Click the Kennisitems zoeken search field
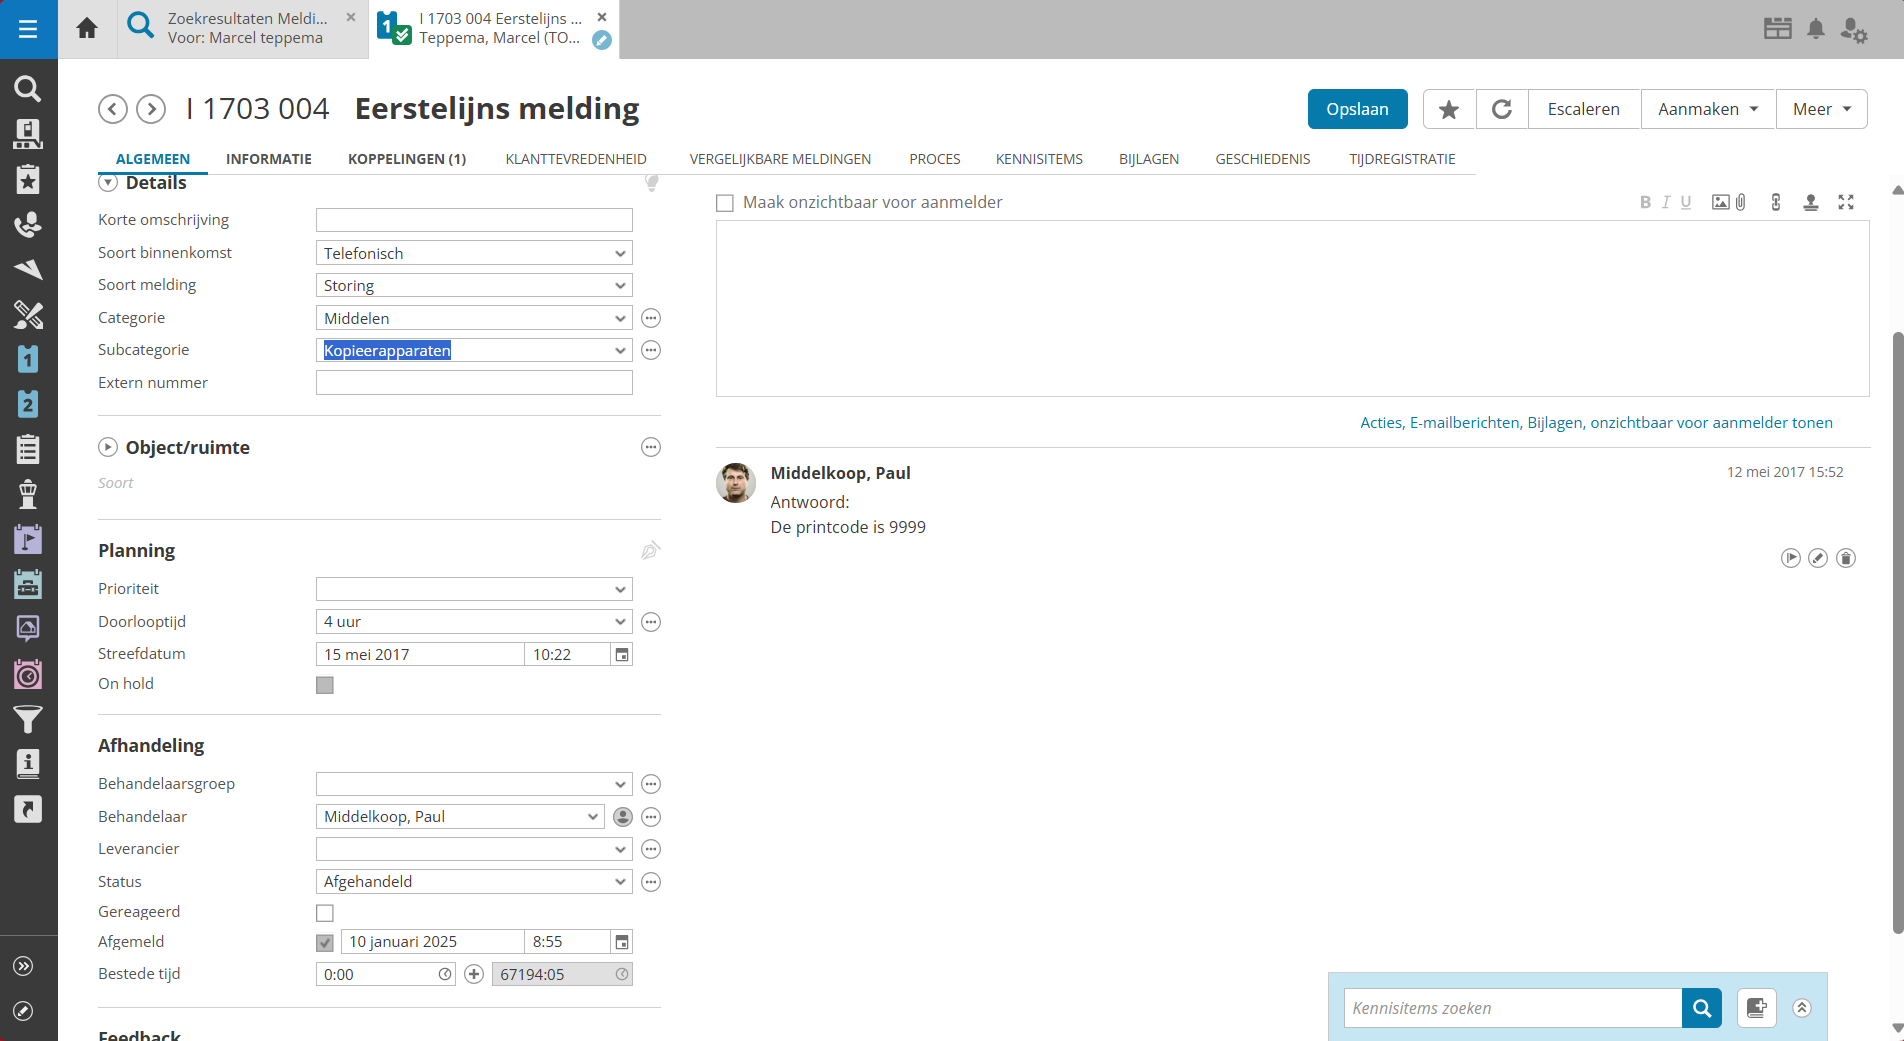This screenshot has height=1041, width=1904. point(1512,1008)
